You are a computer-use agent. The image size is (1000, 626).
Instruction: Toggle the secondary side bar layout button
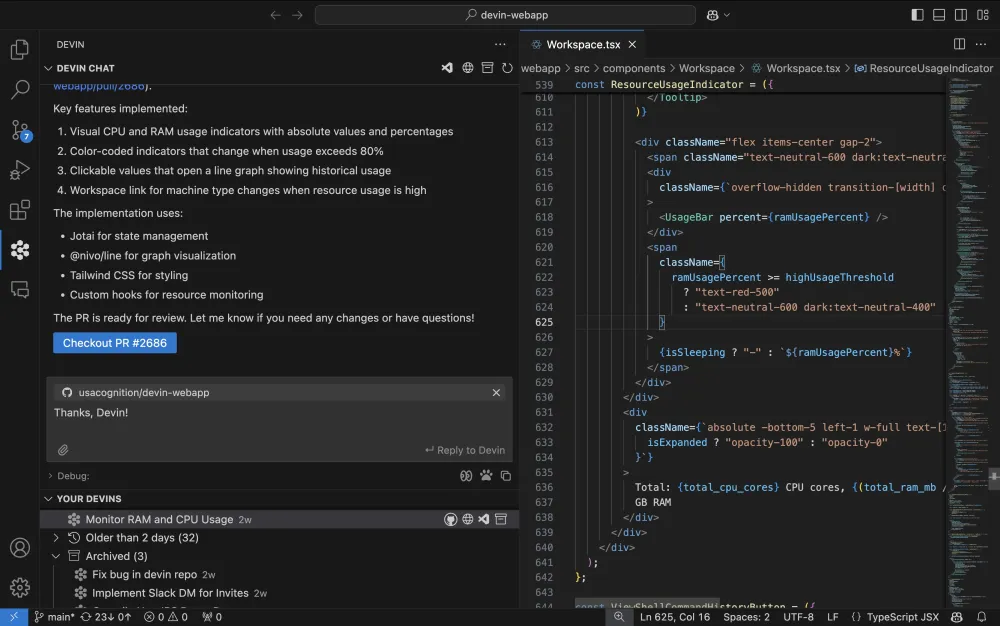(960, 15)
